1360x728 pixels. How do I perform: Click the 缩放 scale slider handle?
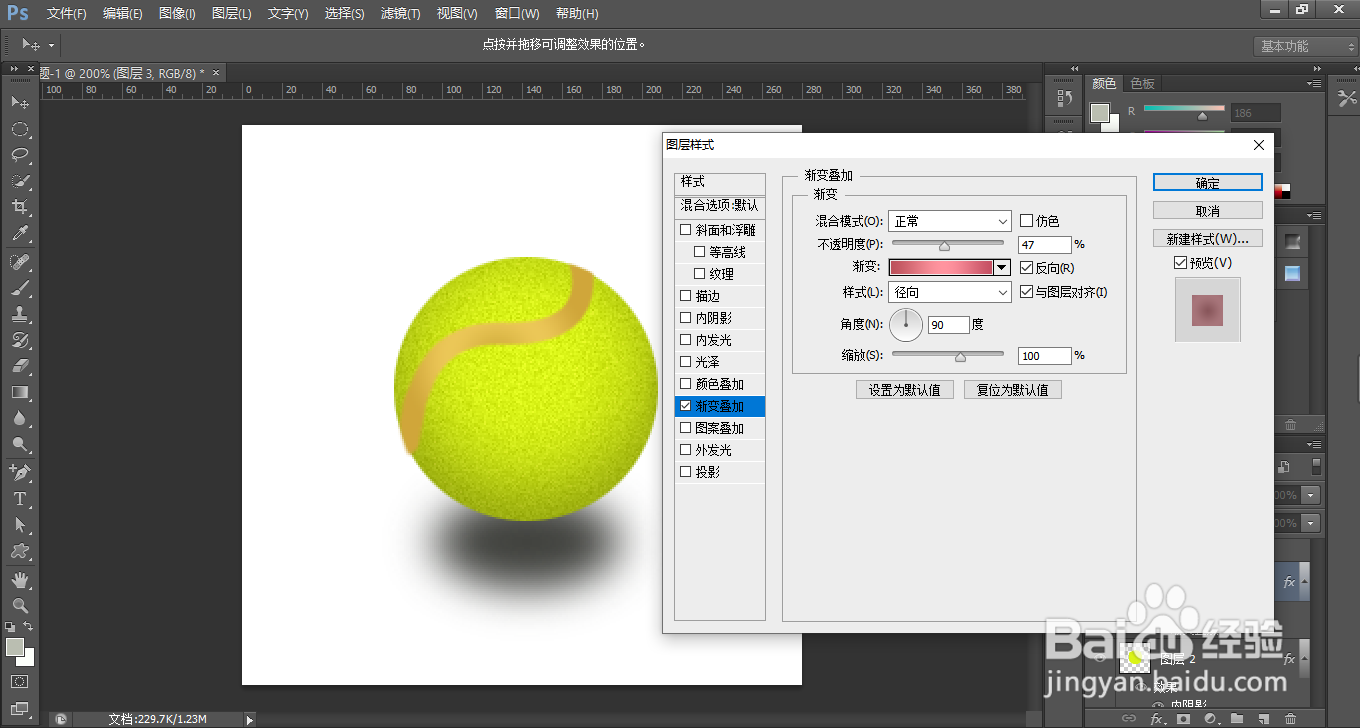tap(961, 356)
